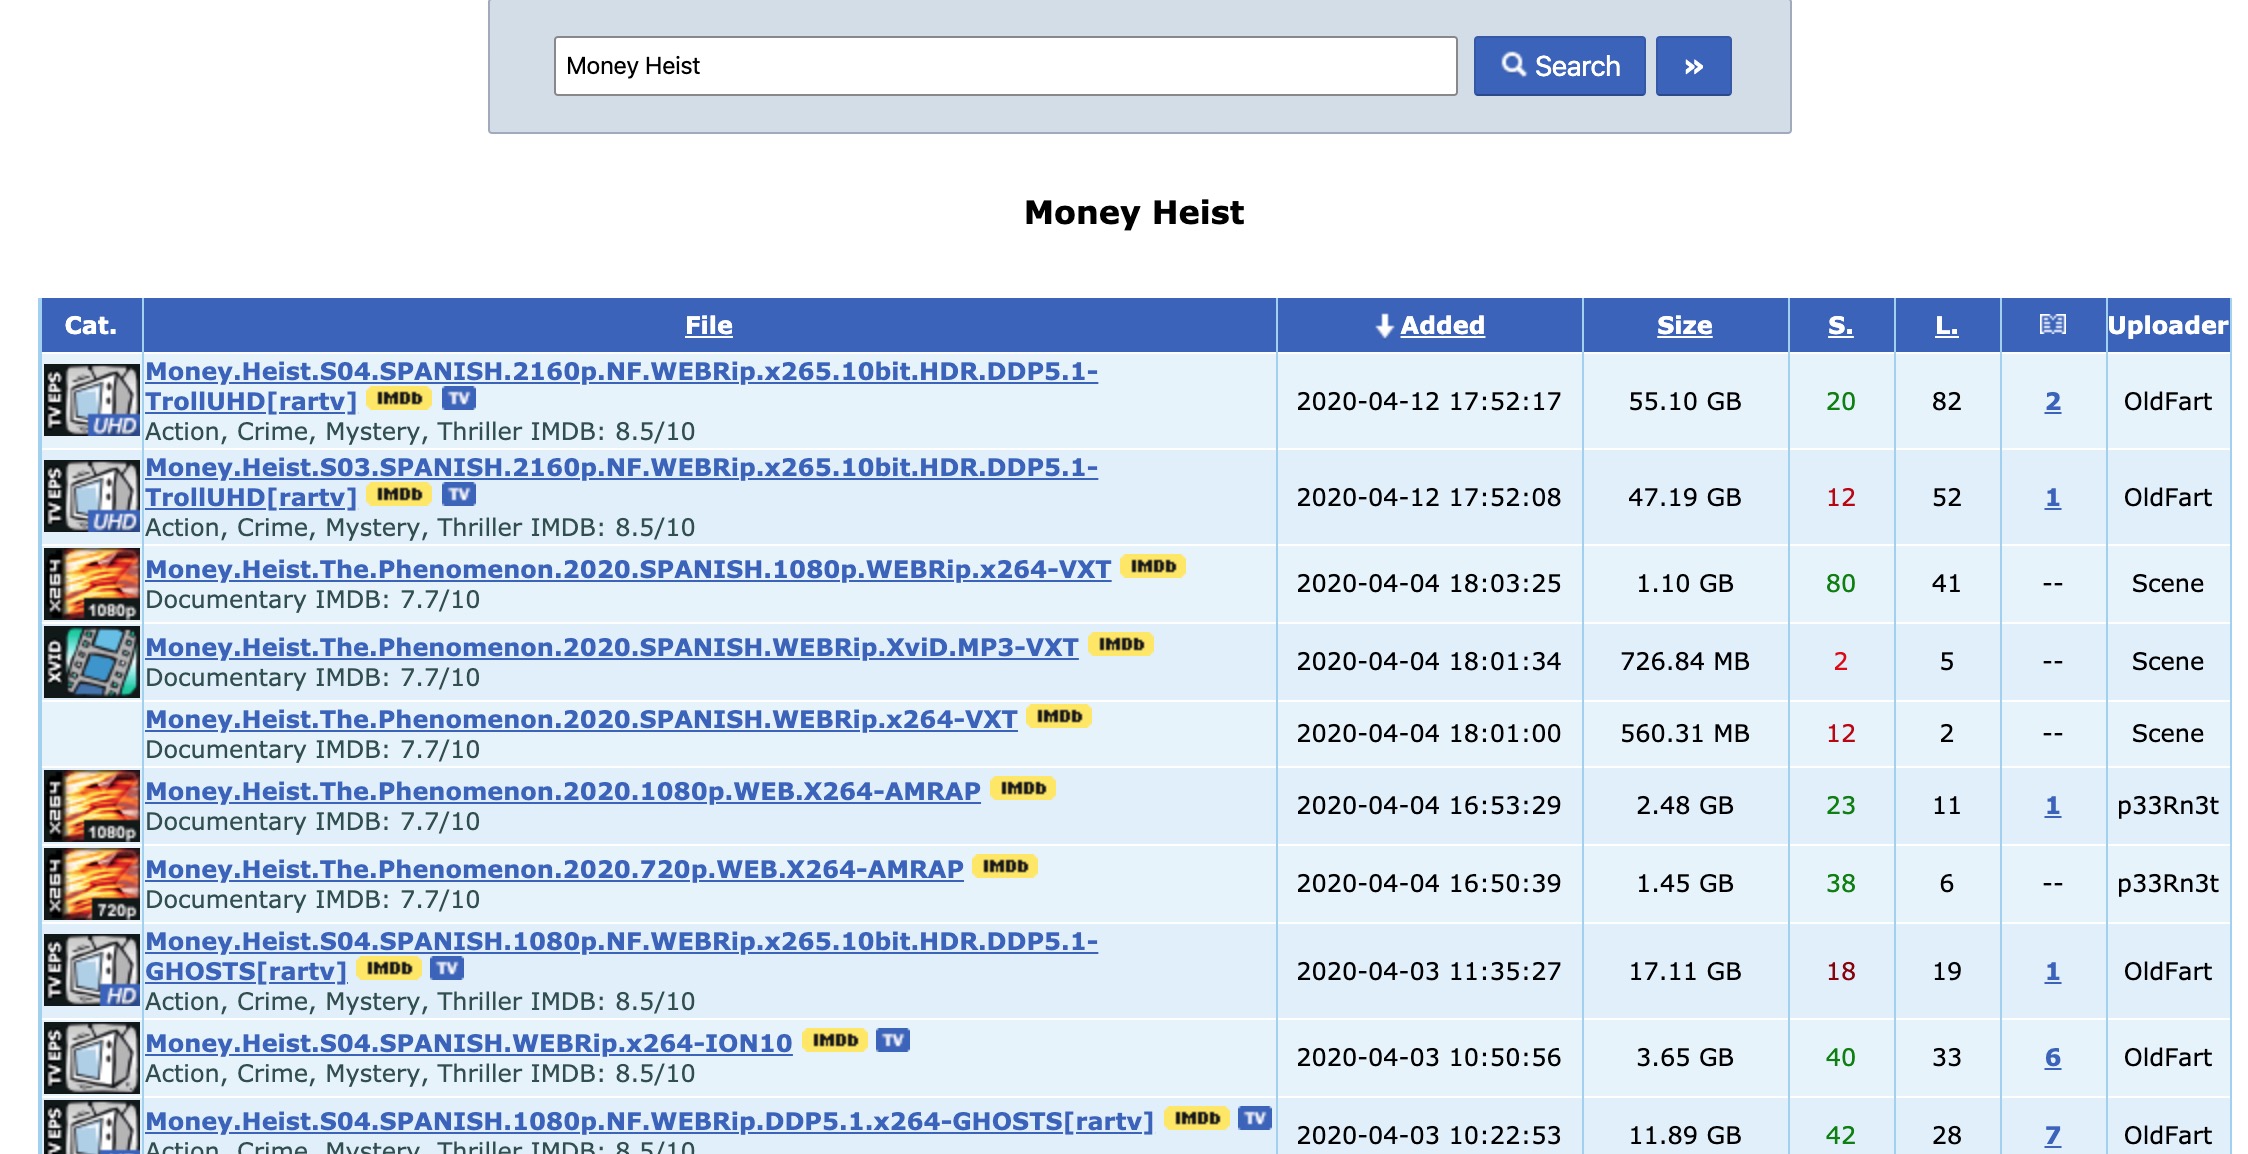
Task: Open Phenomenon.2020.720p.WEB.X264-AMRAP link
Action: pos(554,869)
